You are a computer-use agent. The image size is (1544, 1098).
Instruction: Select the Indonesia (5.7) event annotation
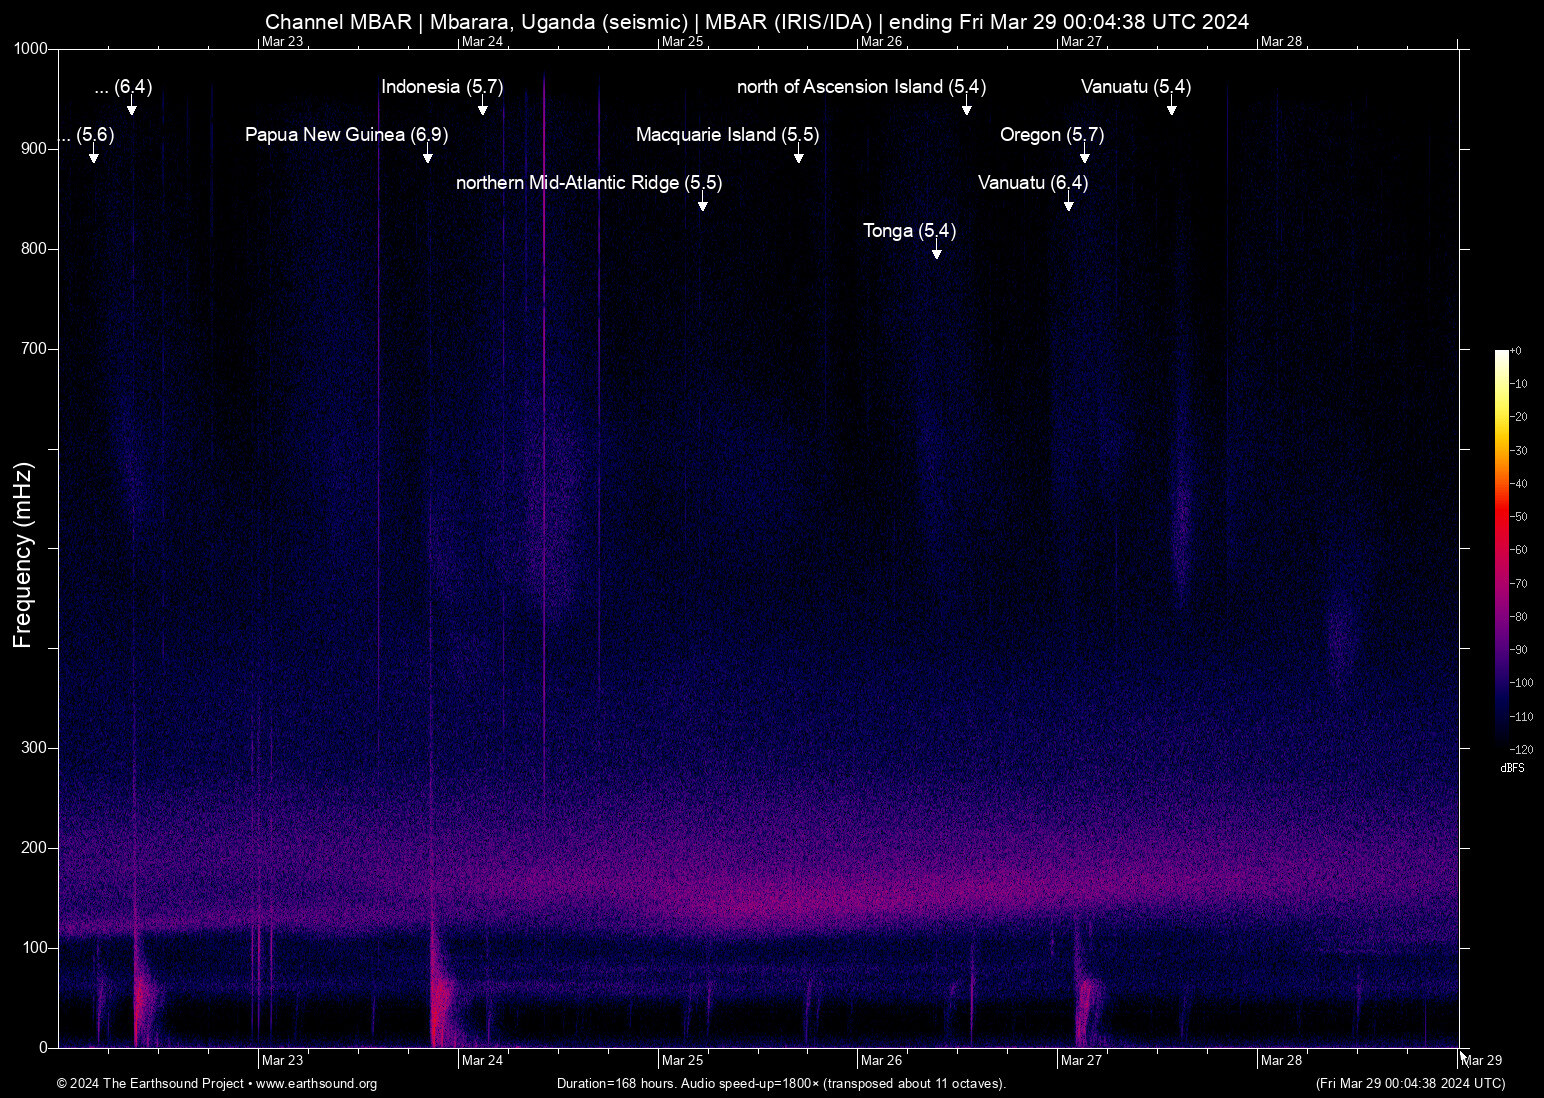click(x=442, y=87)
